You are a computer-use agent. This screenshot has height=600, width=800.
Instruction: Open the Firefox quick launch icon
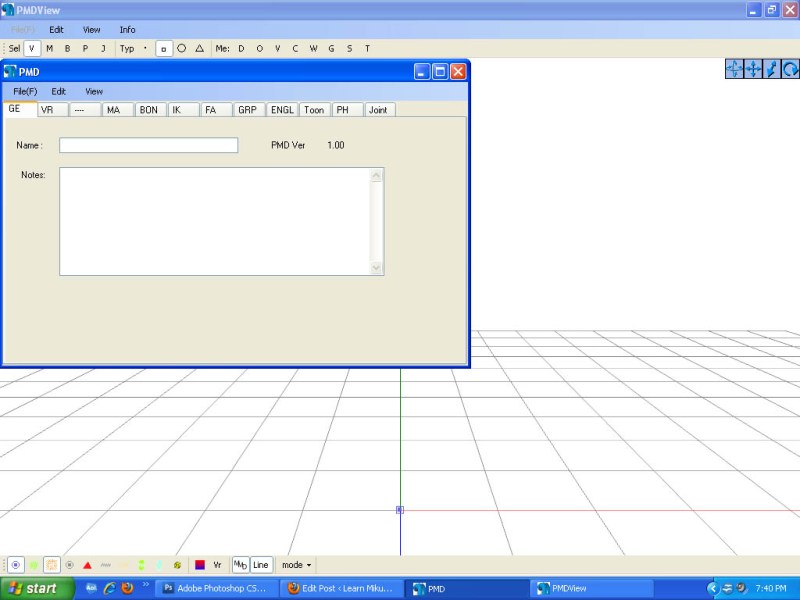(x=127, y=588)
